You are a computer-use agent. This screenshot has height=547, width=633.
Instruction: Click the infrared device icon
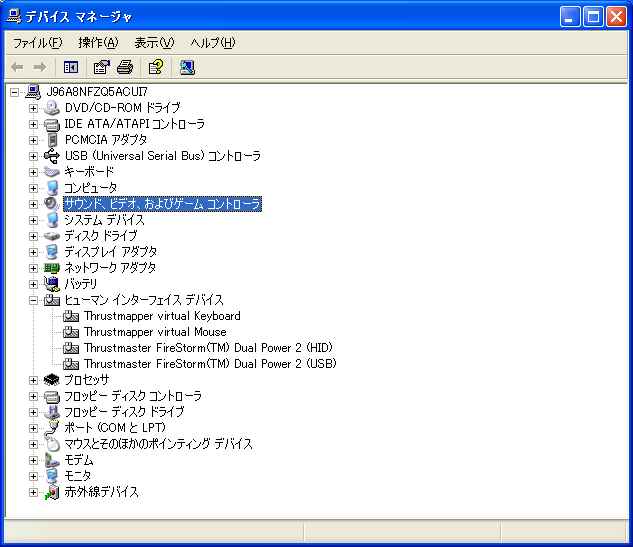[x=52, y=492]
